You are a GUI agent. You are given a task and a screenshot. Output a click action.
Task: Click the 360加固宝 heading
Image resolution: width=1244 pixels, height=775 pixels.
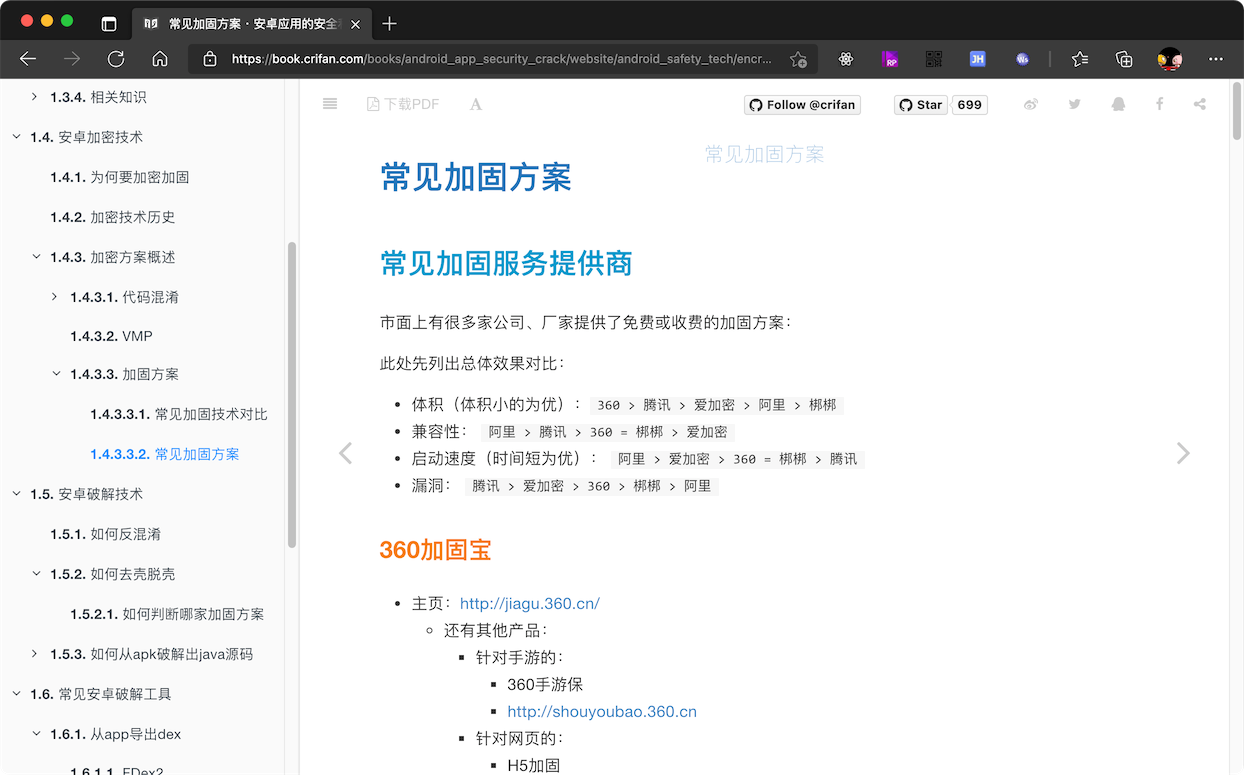[x=435, y=549]
